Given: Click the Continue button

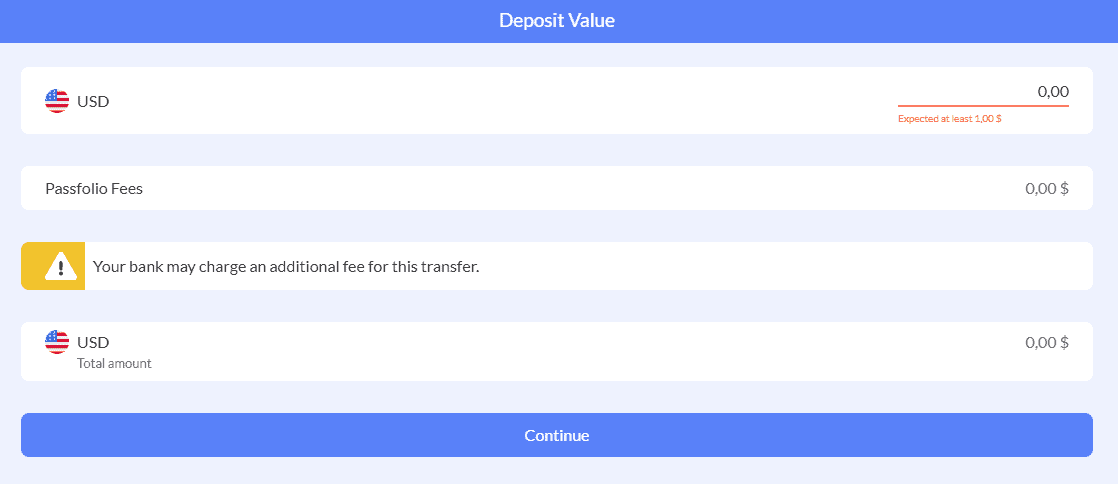Looking at the screenshot, I should 557,435.
